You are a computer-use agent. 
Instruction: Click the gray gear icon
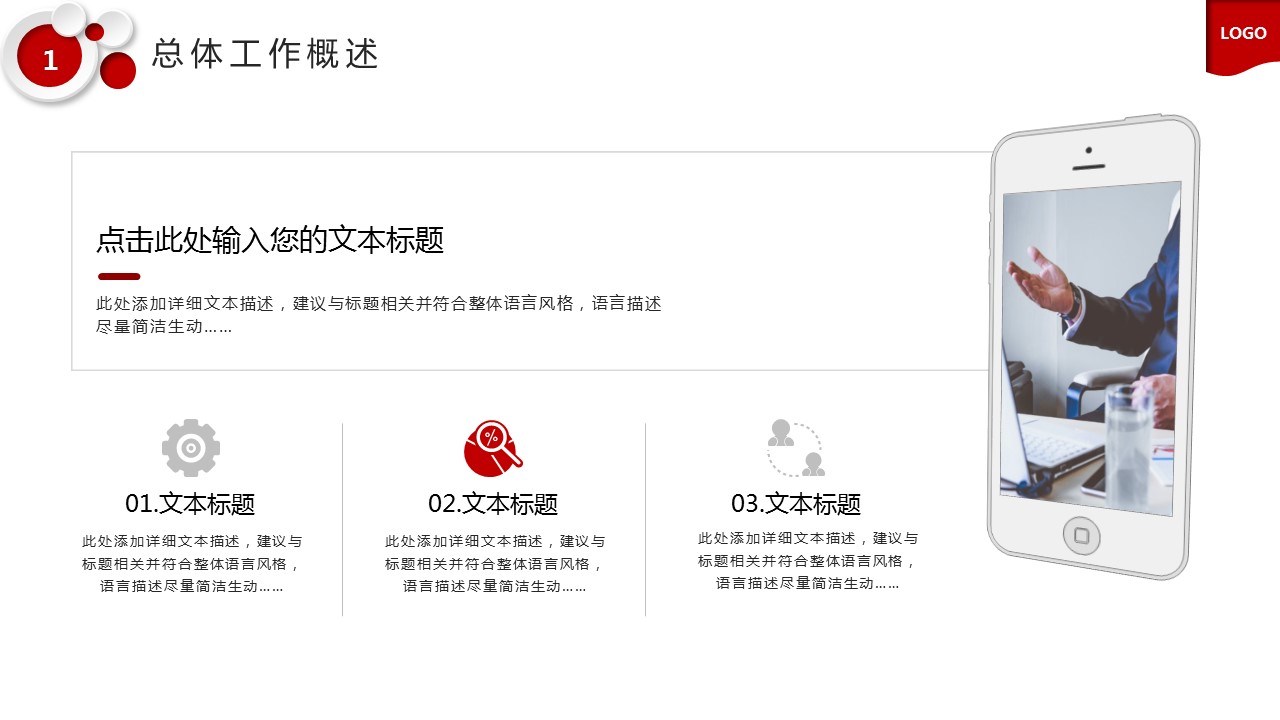pyautogui.click(x=191, y=447)
